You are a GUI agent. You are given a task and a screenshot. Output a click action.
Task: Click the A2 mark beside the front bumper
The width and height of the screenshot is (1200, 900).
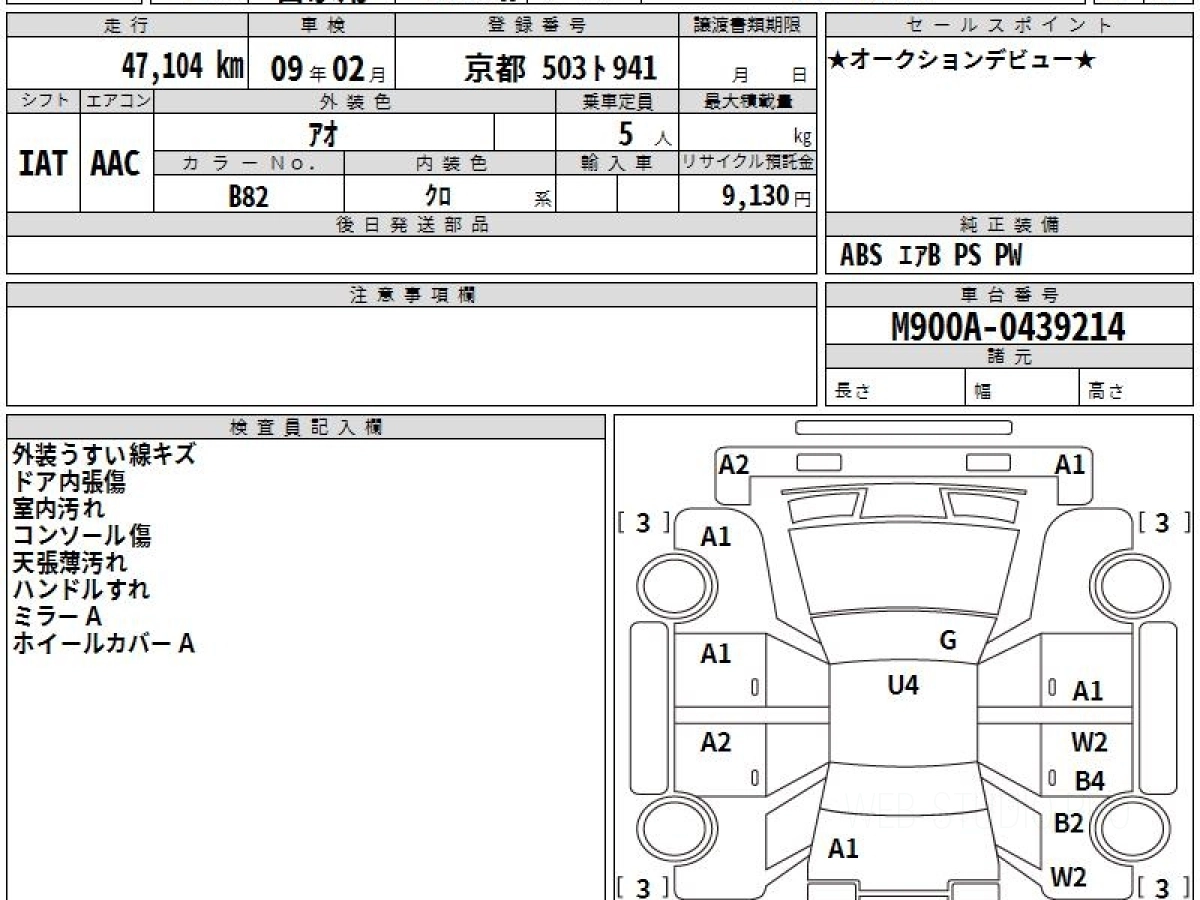click(734, 464)
